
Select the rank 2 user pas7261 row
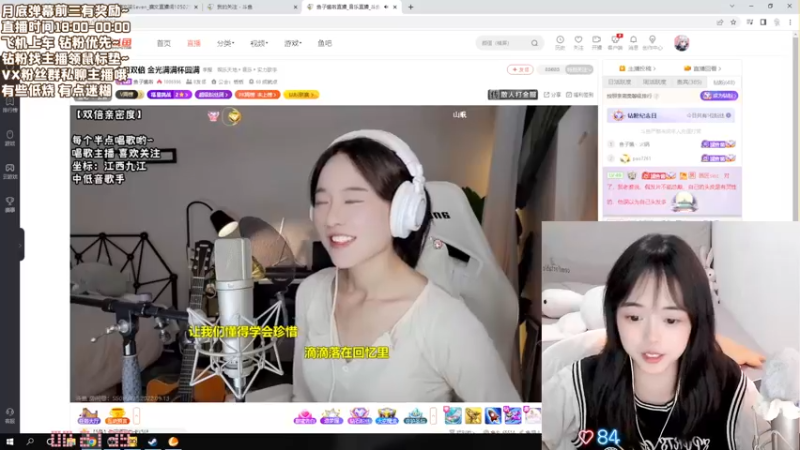point(671,159)
